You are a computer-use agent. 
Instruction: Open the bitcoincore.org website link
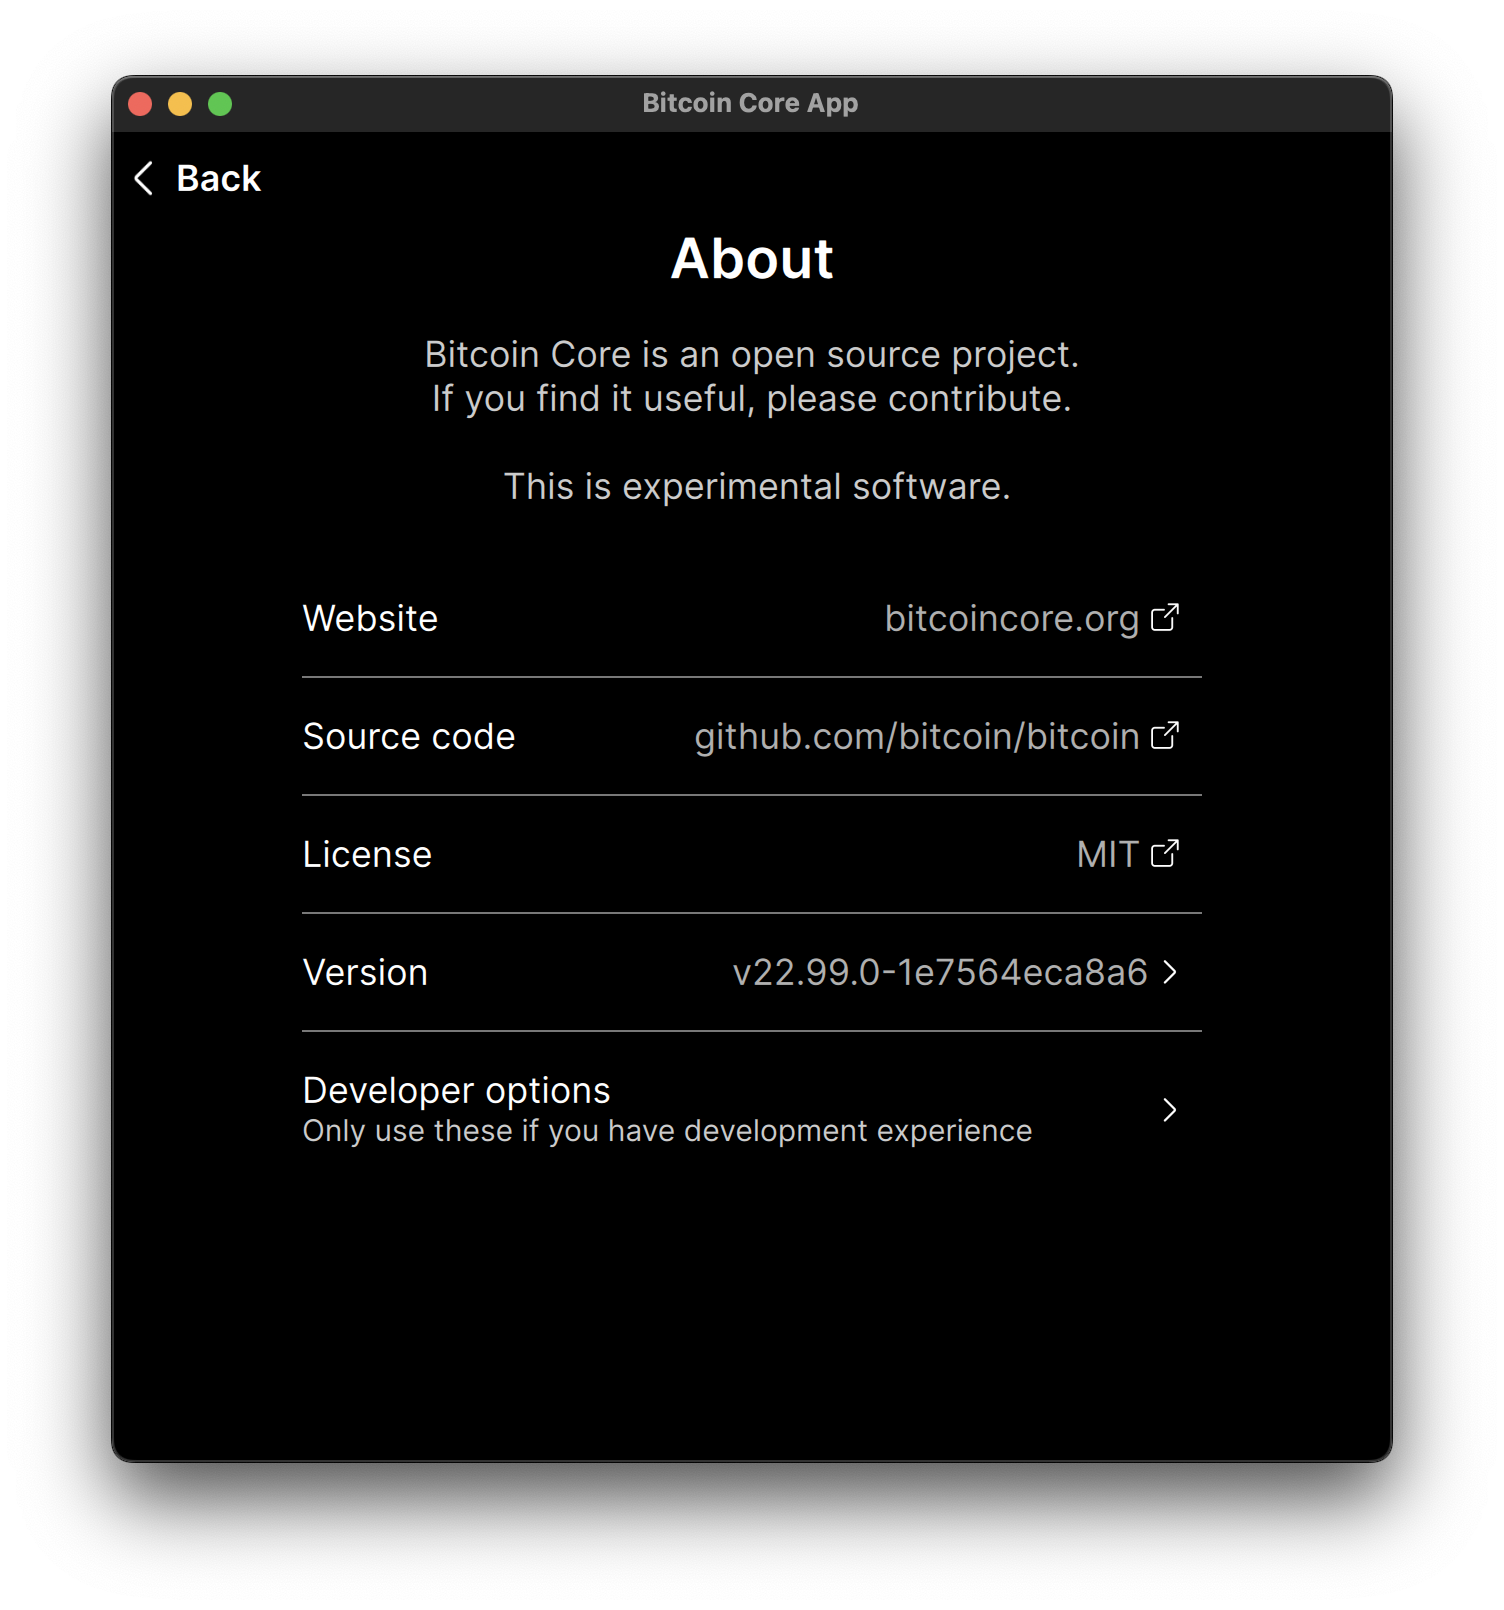pyautogui.click(x=1011, y=619)
